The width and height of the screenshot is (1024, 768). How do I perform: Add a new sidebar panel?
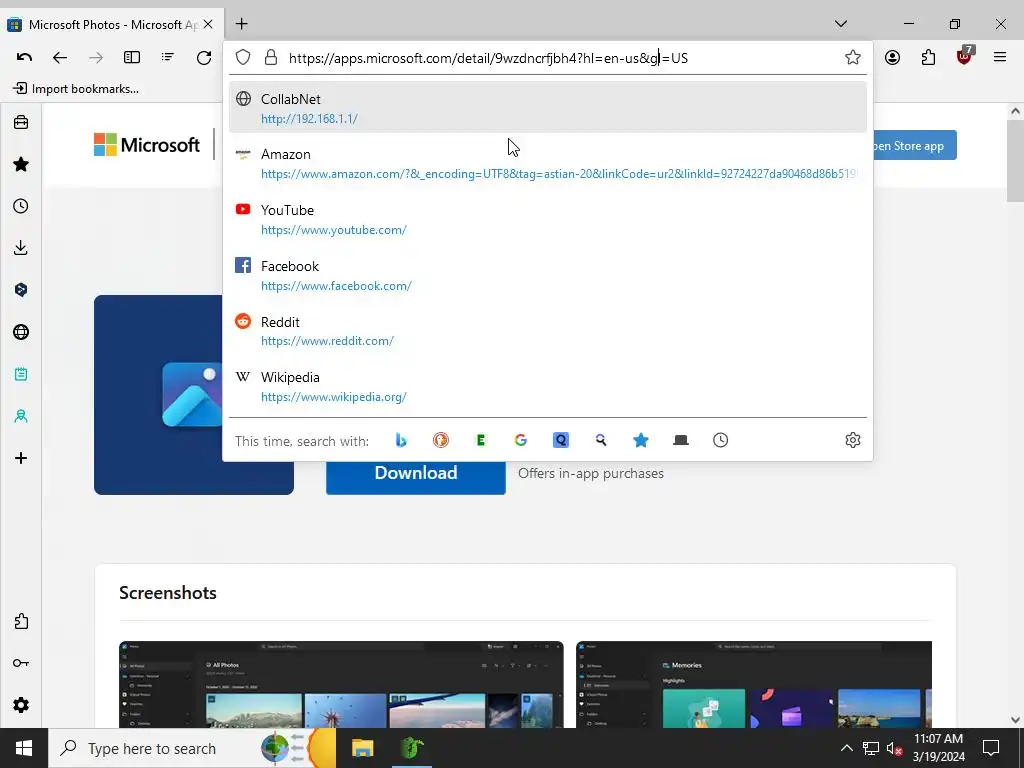tap(21, 458)
